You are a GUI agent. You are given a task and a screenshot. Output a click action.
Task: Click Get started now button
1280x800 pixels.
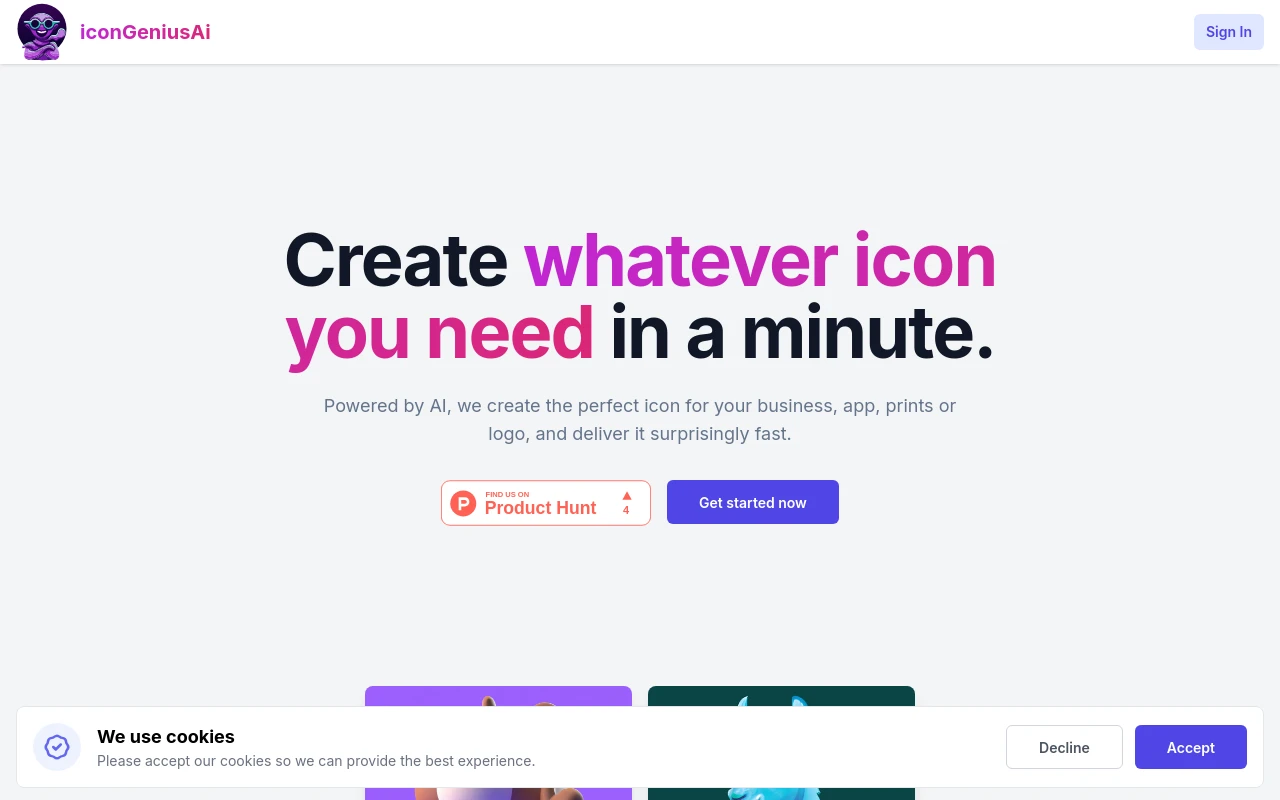point(753,502)
